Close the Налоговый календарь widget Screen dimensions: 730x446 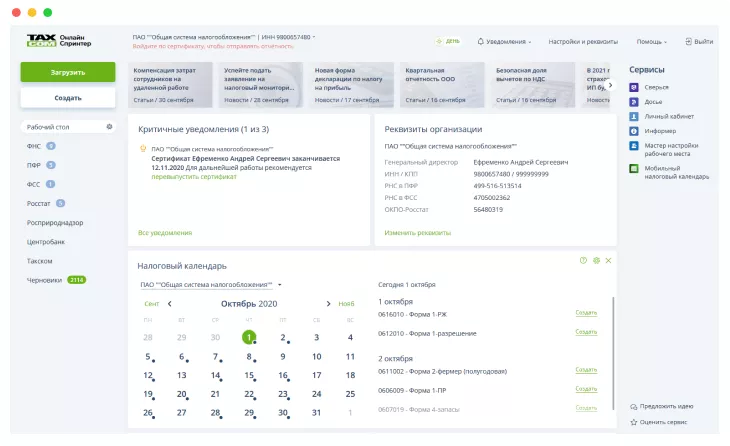[x=608, y=261]
